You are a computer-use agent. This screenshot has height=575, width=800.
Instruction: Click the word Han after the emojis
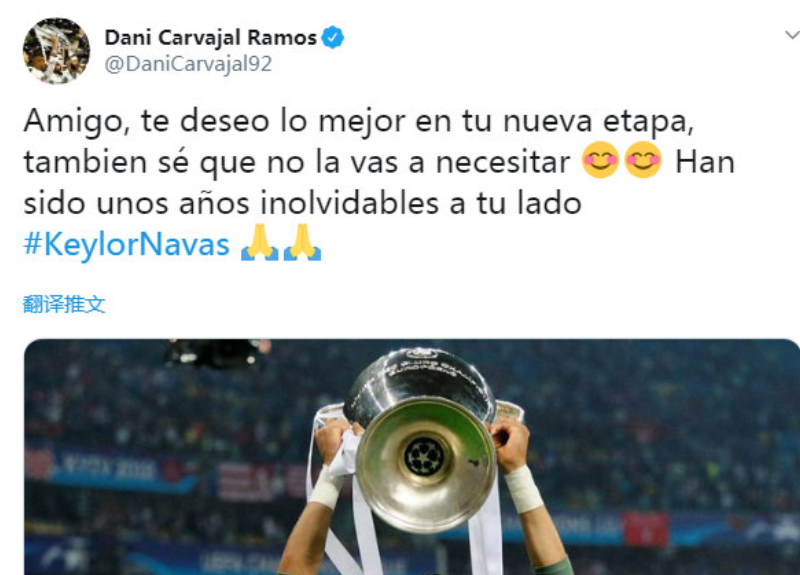705,162
